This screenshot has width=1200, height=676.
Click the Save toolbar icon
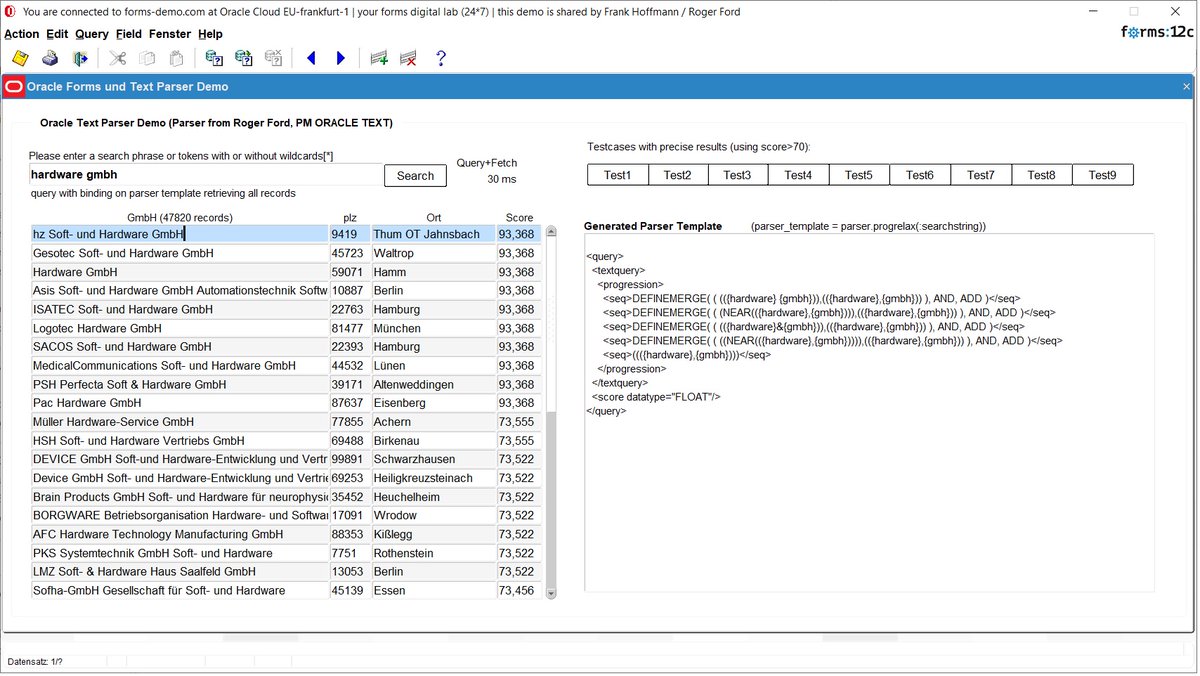point(19,58)
